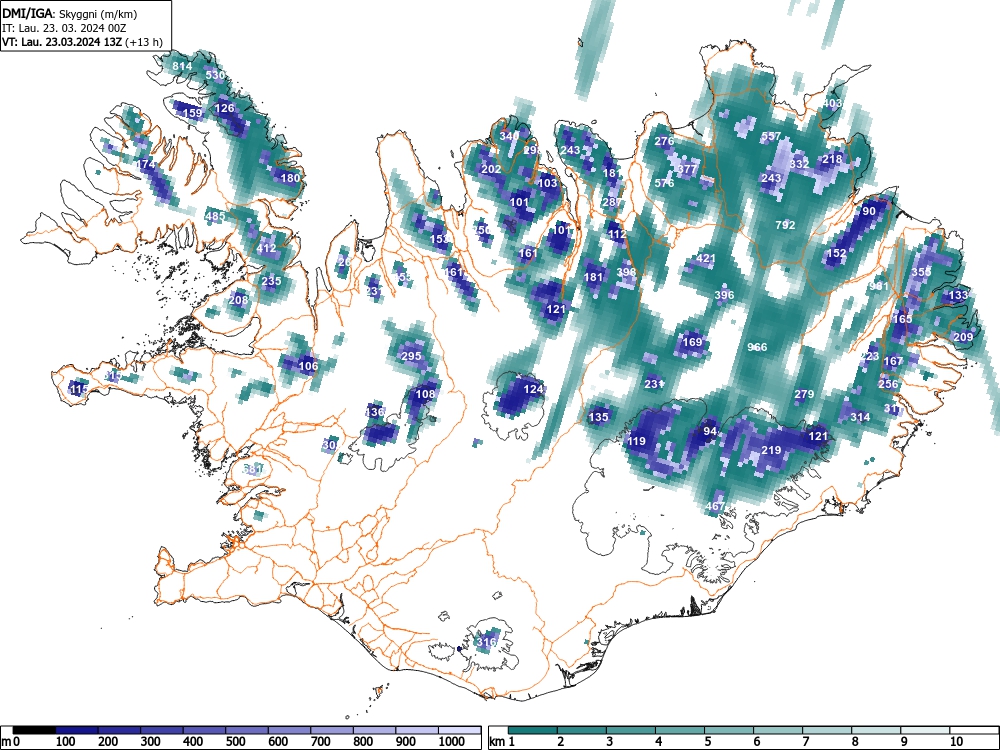Select the darkest teal 1 km legend swatch
The height and width of the screenshot is (750, 1000).
[x=533, y=730]
